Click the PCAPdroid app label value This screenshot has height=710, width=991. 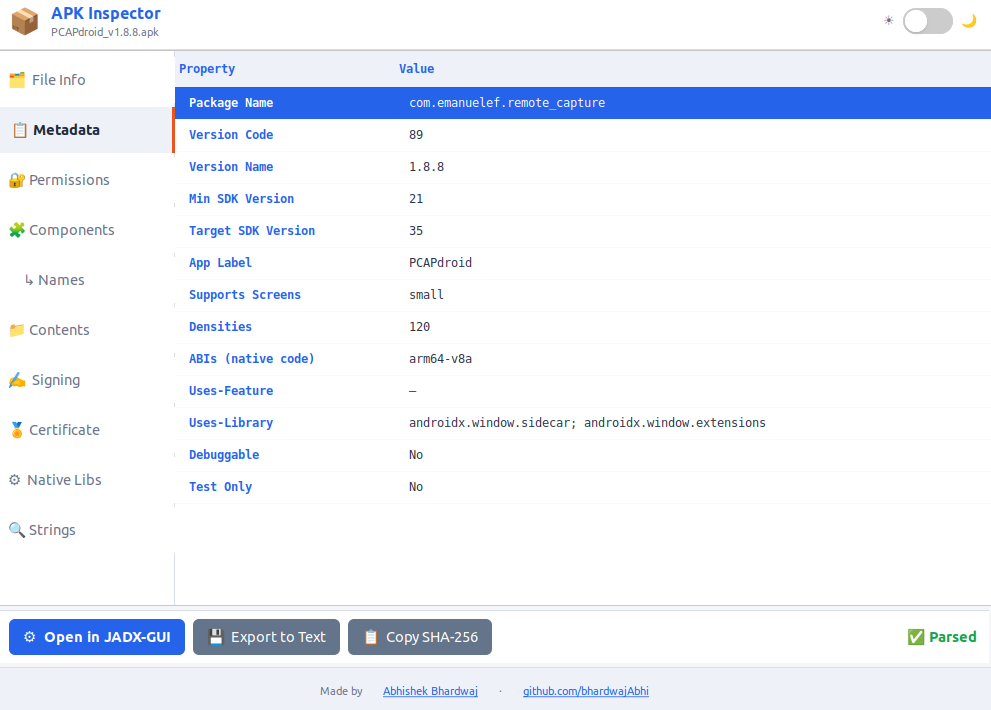441,262
